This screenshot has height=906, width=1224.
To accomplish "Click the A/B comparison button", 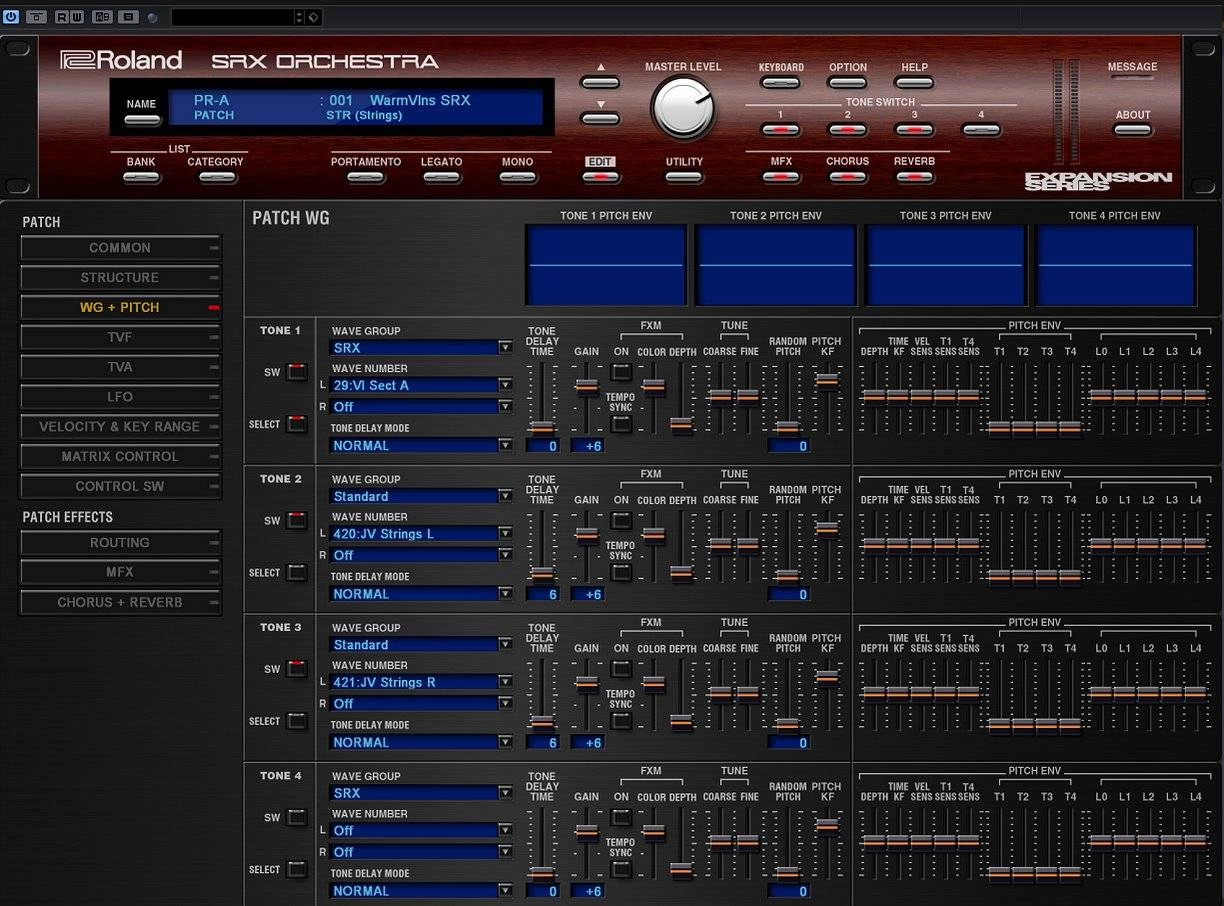I will tap(102, 17).
